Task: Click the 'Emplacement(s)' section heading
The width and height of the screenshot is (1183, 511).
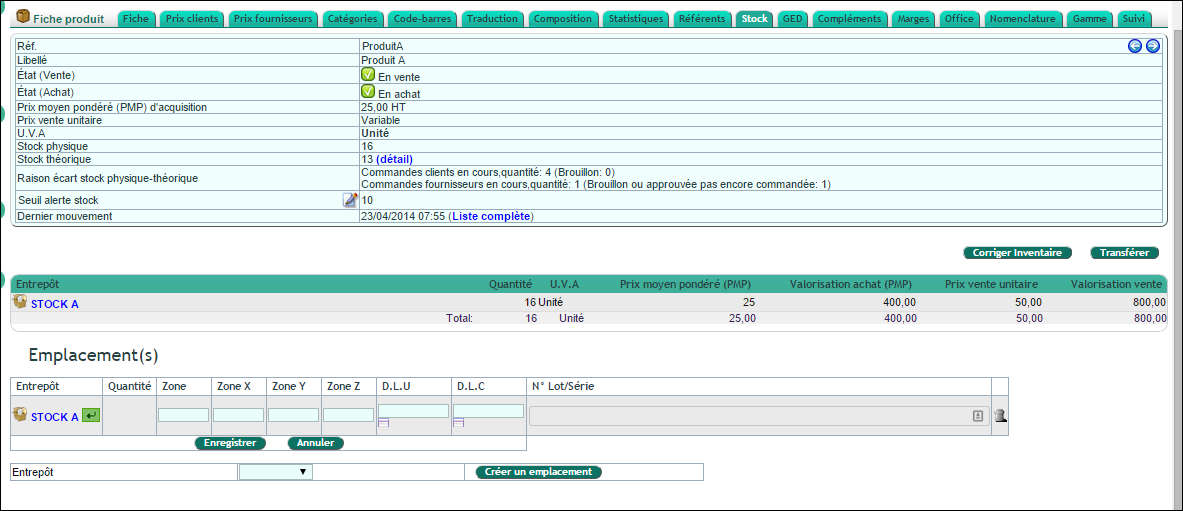Action: [94, 355]
